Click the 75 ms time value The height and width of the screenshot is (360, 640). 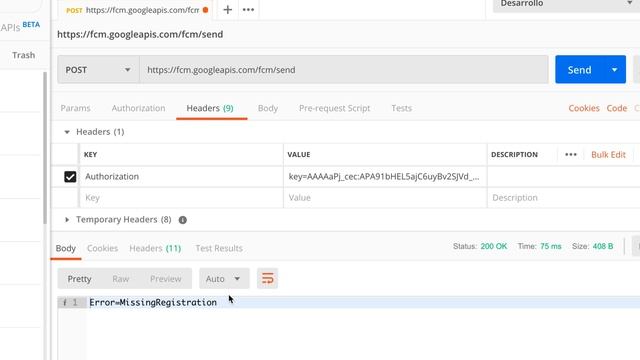click(x=551, y=247)
